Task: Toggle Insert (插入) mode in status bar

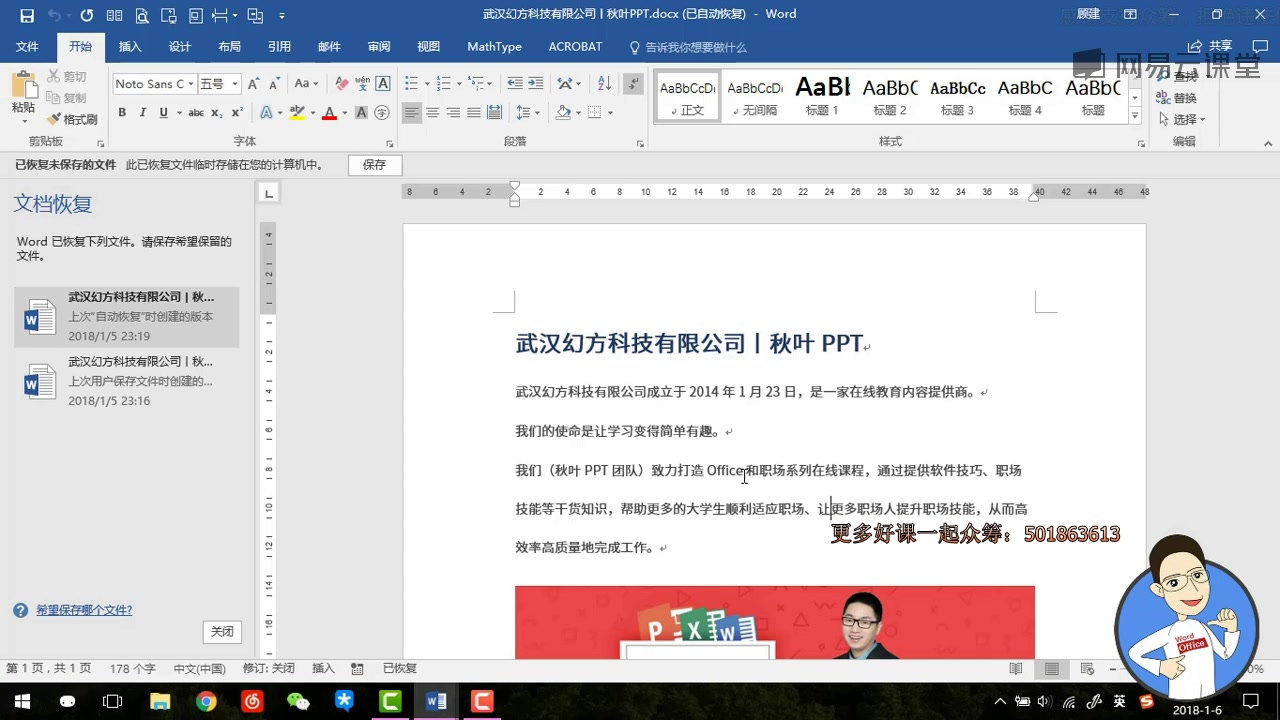Action: click(x=323, y=669)
